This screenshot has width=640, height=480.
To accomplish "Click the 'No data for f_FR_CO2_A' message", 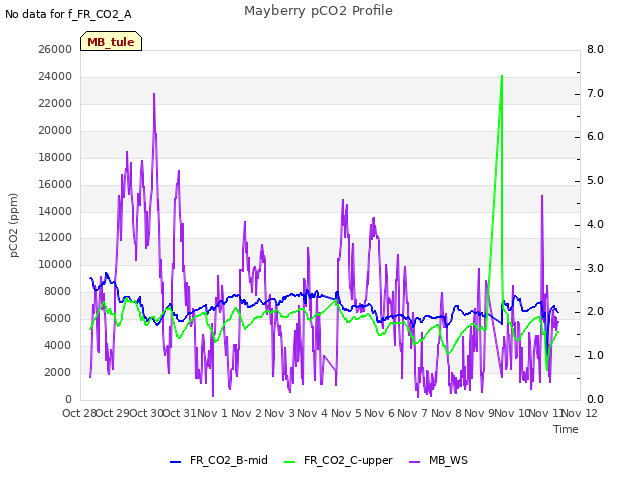I will pyautogui.click(x=68, y=14).
